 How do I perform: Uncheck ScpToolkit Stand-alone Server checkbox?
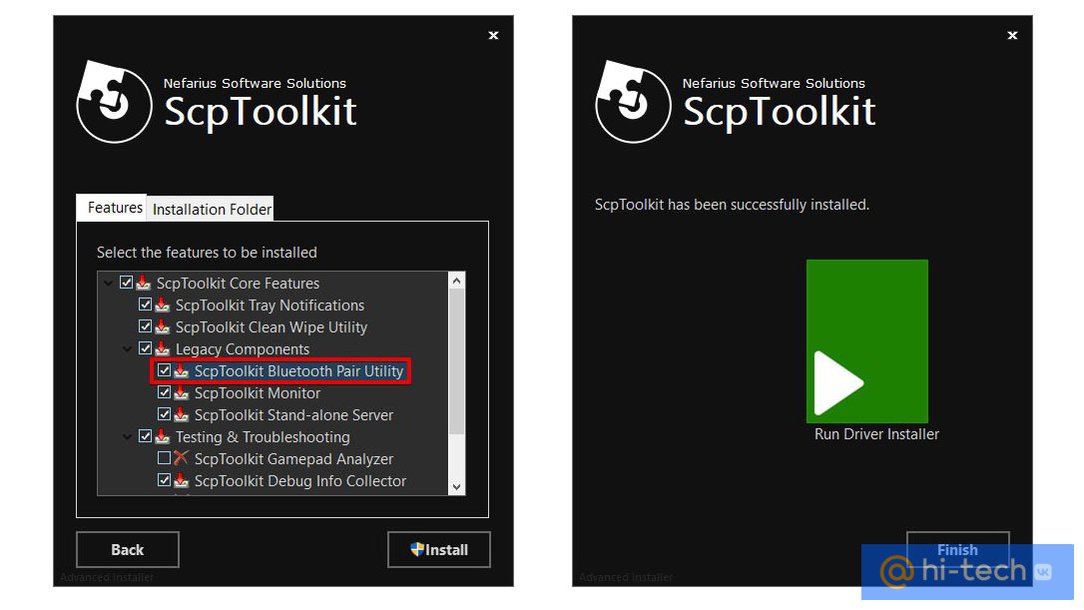pyautogui.click(x=164, y=414)
